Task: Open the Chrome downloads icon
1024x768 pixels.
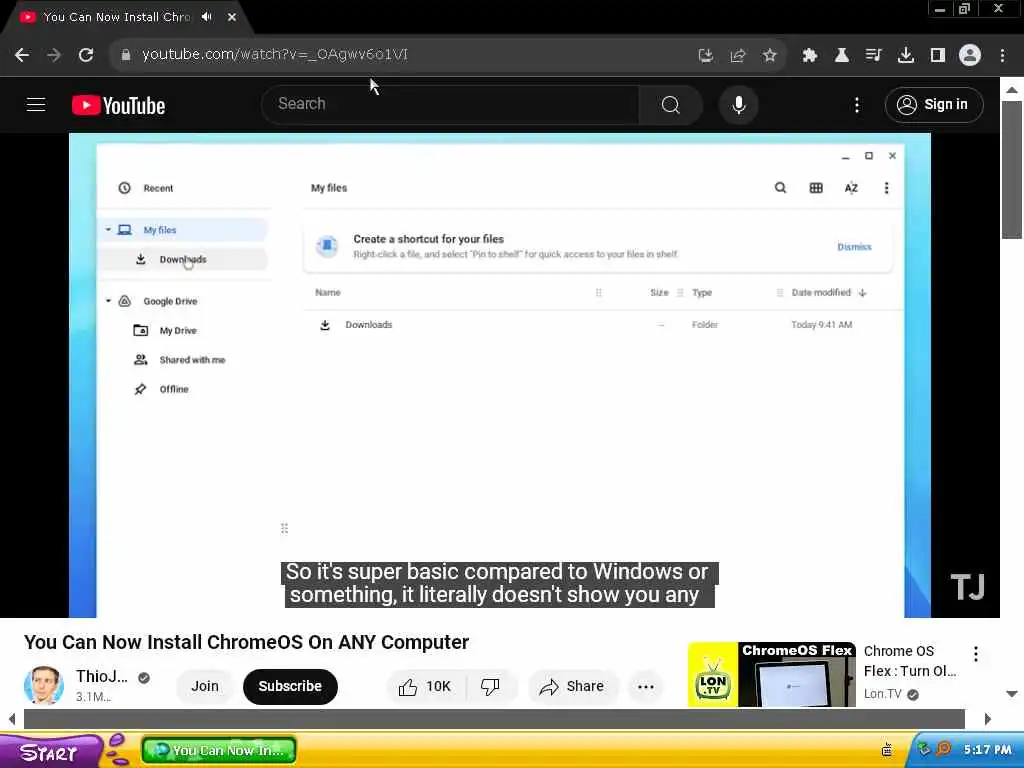Action: click(906, 56)
